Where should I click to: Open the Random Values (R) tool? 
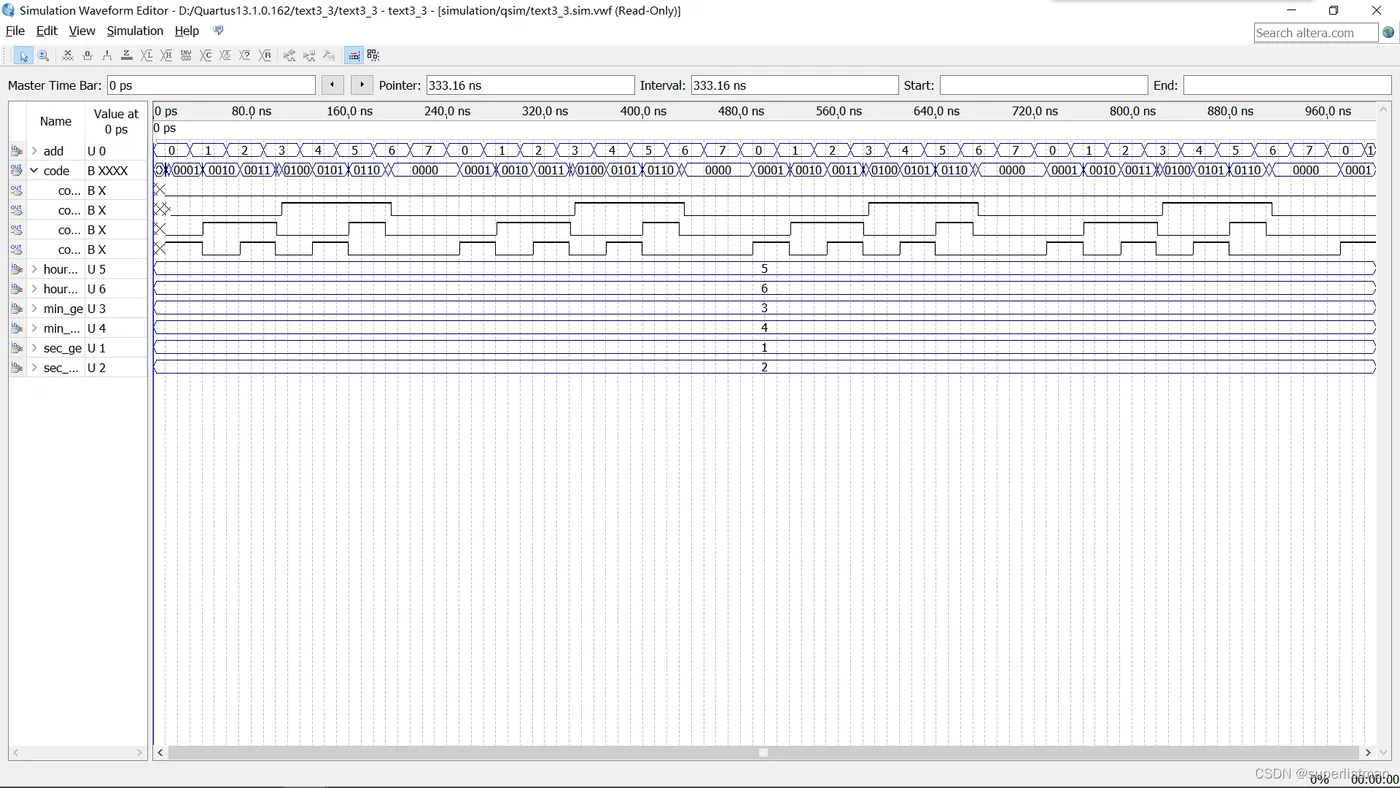265,55
